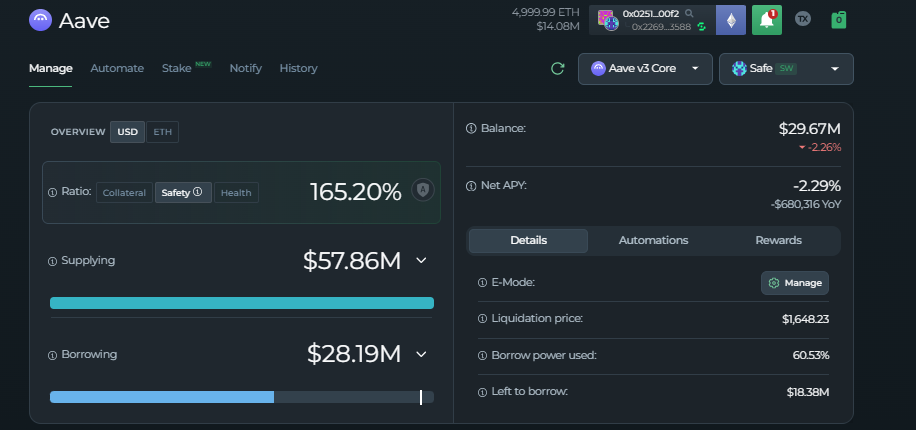The width and height of the screenshot is (916, 430).
Task: Open the TX transactions icon
Action: (802, 19)
